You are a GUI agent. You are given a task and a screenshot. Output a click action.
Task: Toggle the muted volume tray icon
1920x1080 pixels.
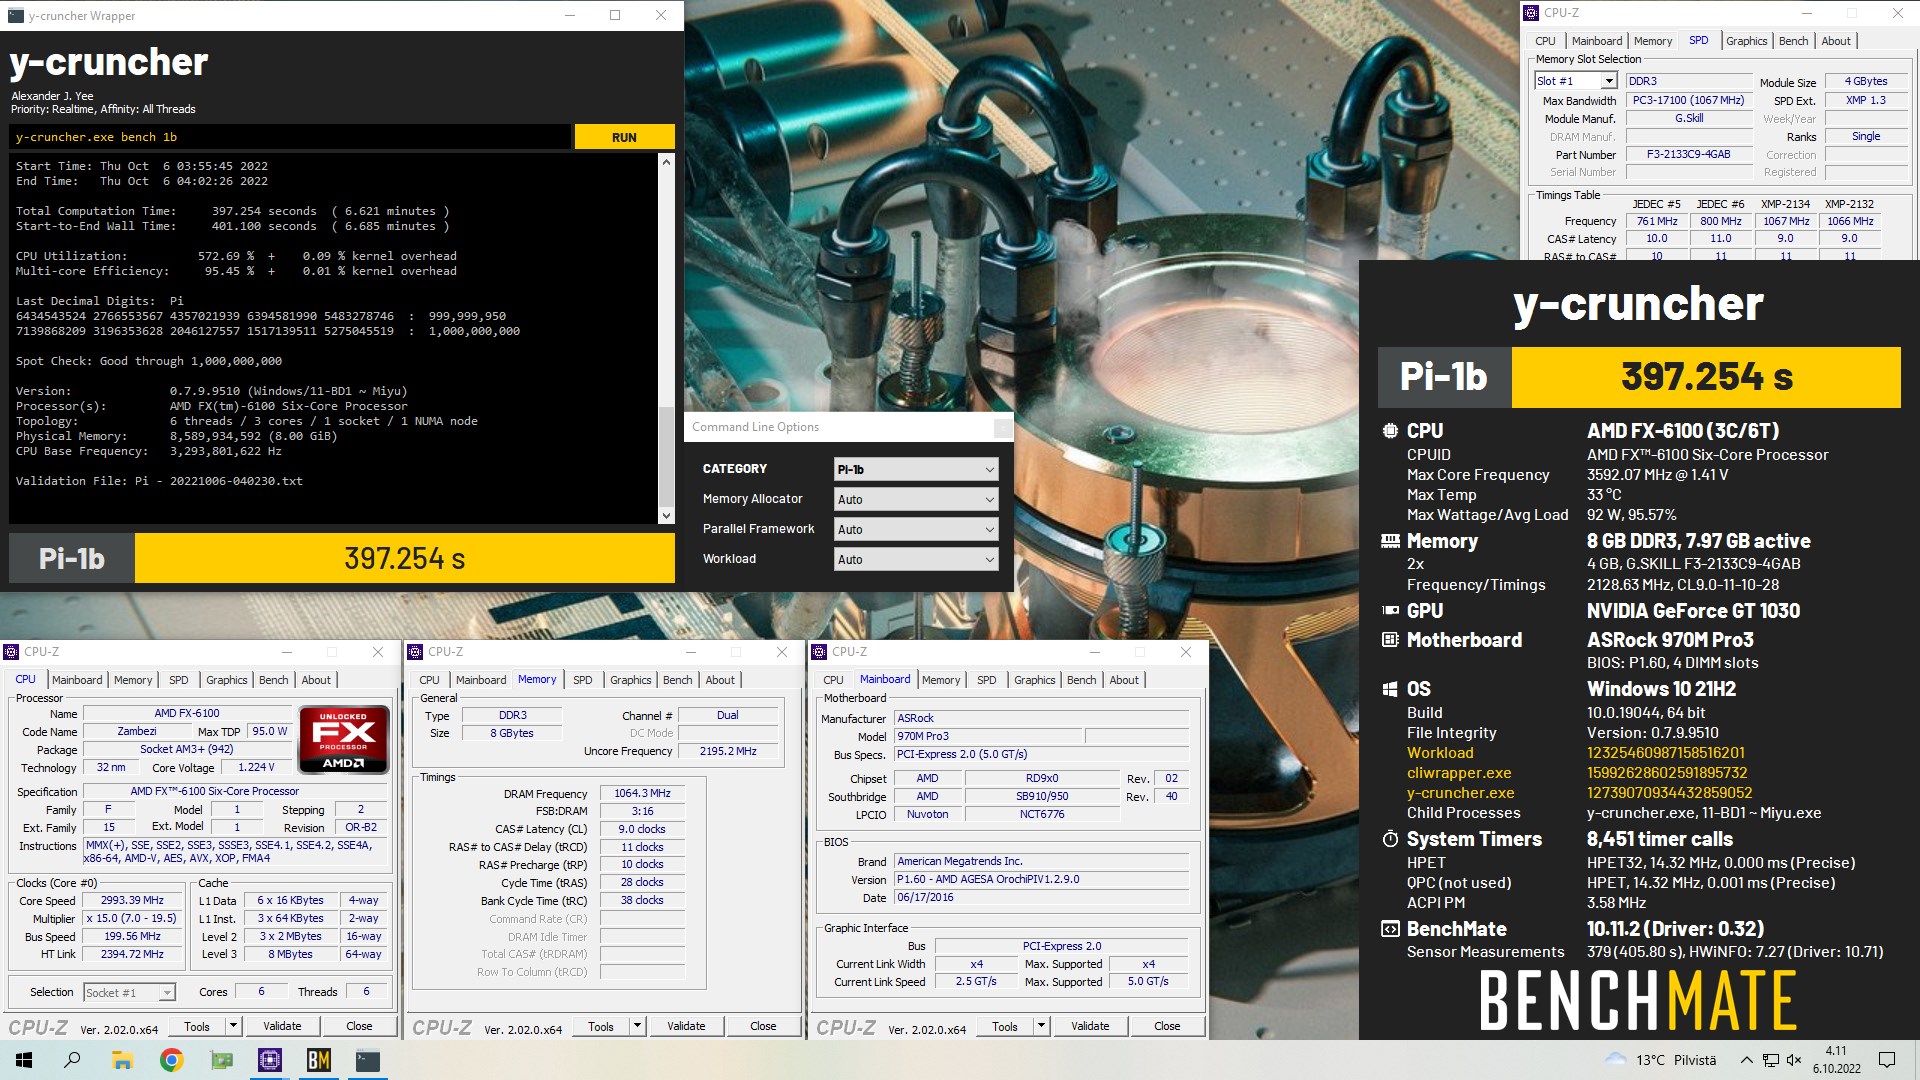[x=1794, y=1060]
